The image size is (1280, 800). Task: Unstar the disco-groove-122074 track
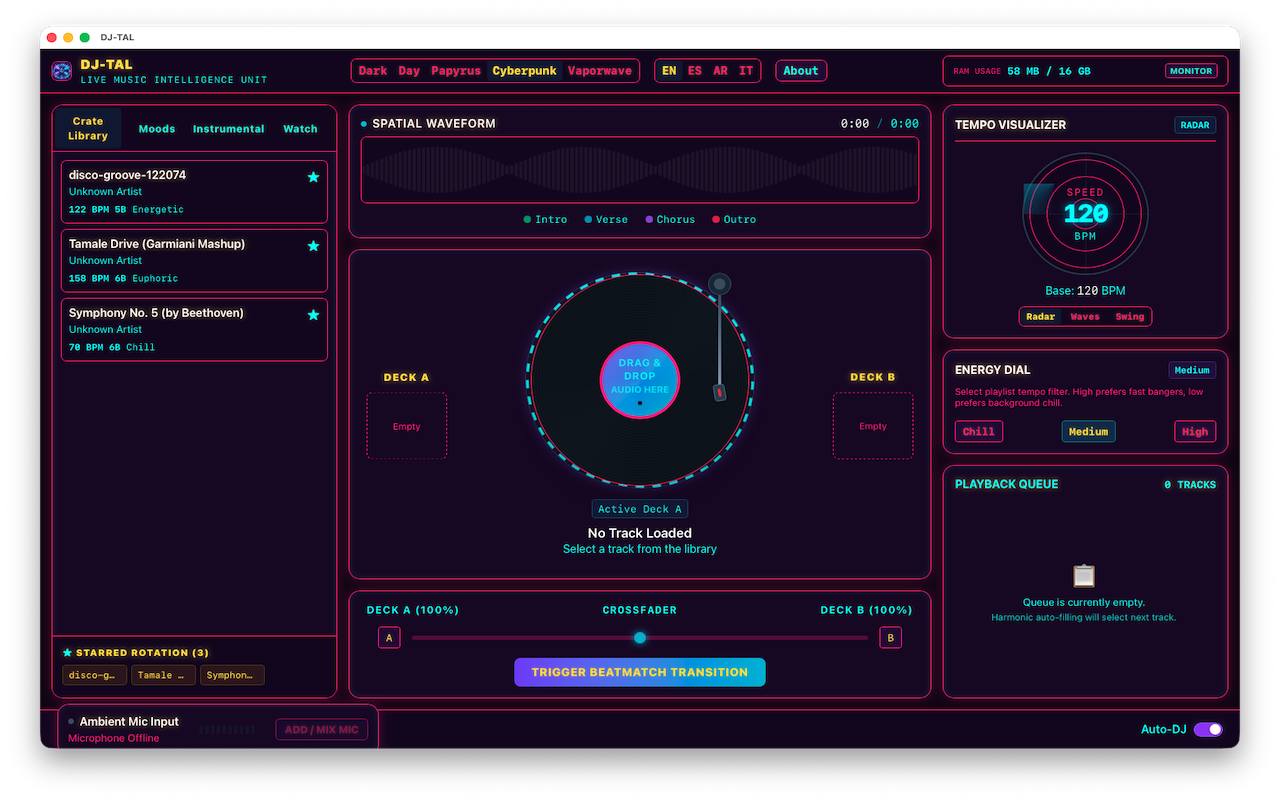pyautogui.click(x=313, y=177)
